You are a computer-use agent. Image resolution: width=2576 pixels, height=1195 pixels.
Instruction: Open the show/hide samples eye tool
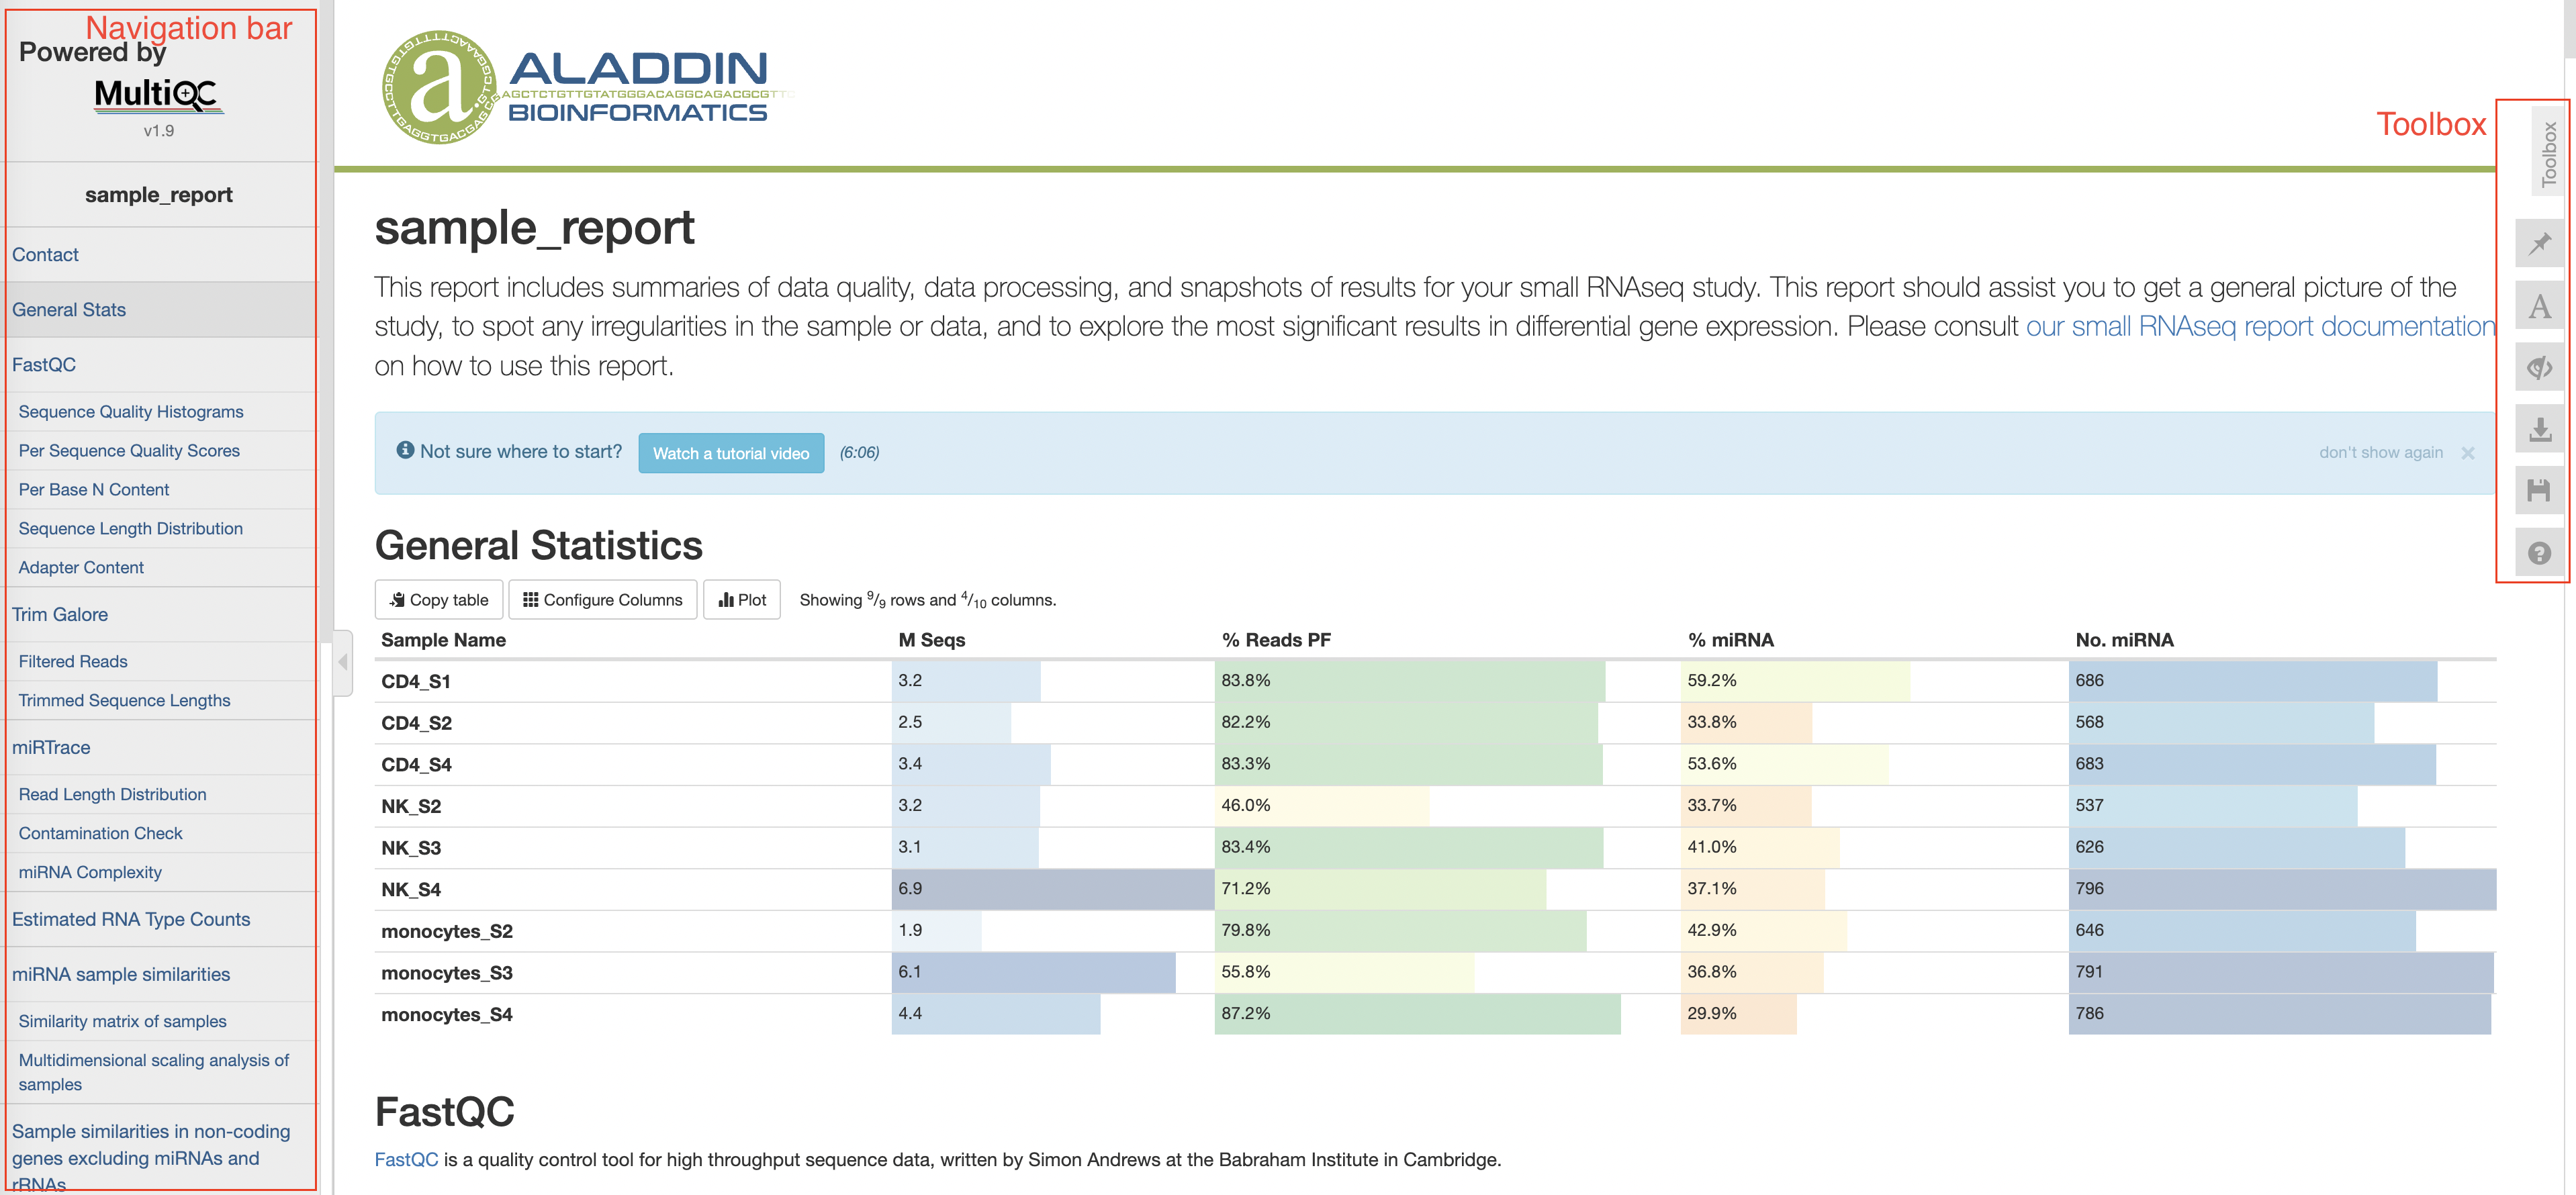click(2539, 368)
